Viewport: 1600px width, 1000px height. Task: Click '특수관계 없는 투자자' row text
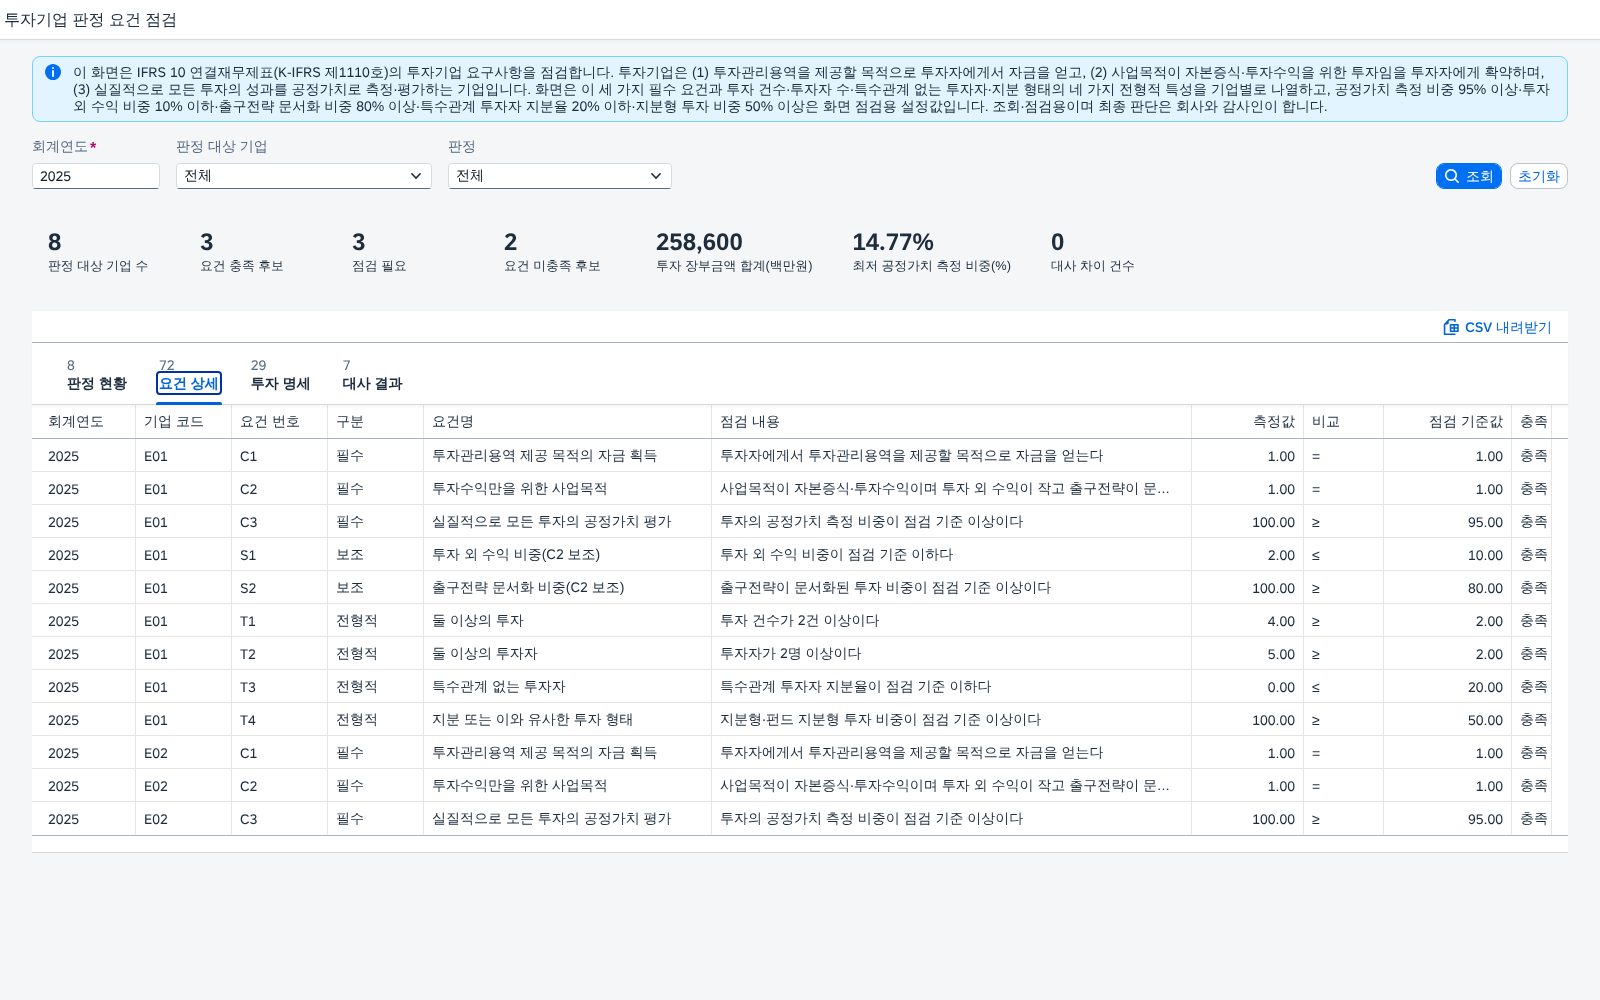(x=499, y=687)
